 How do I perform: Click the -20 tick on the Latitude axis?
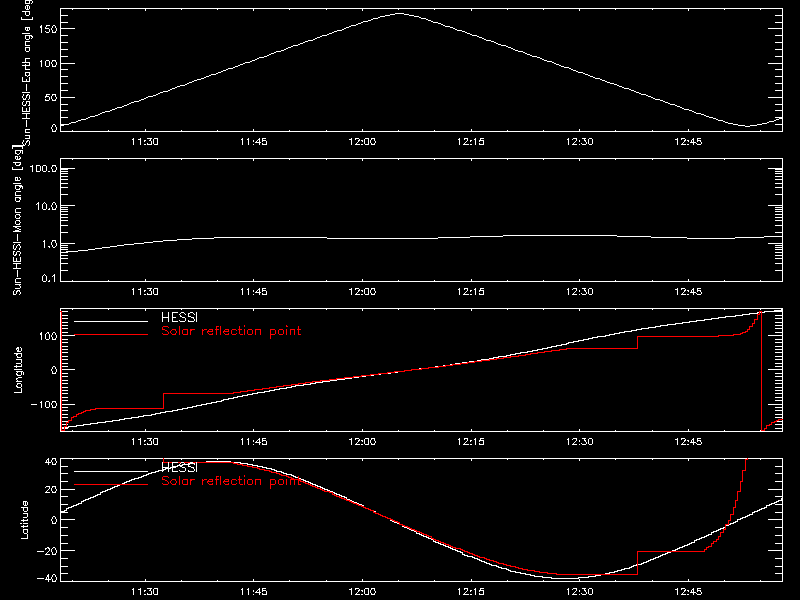coord(47,551)
